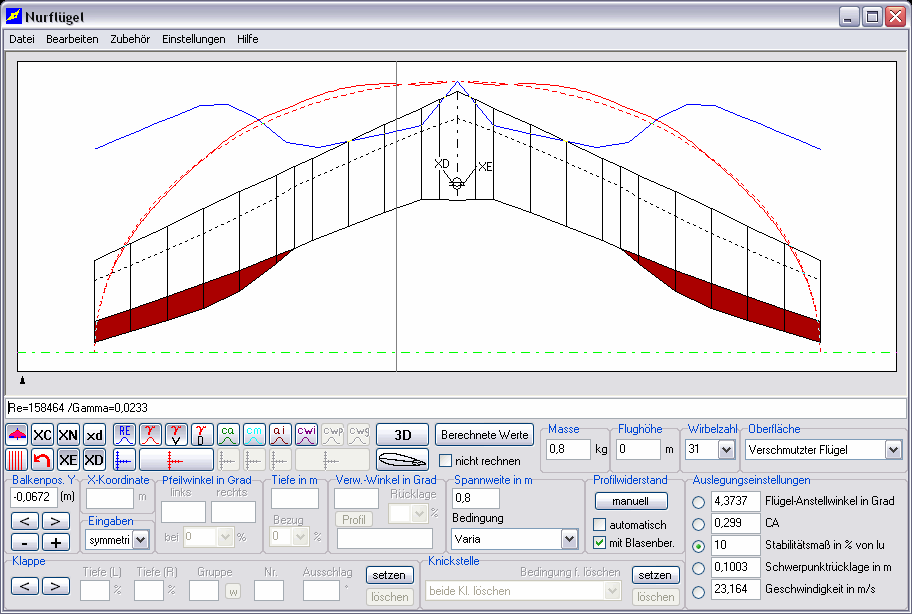Open the Bedingung dropdown showing Varia
Viewport: 912px width, 614px height.
click(x=569, y=539)
